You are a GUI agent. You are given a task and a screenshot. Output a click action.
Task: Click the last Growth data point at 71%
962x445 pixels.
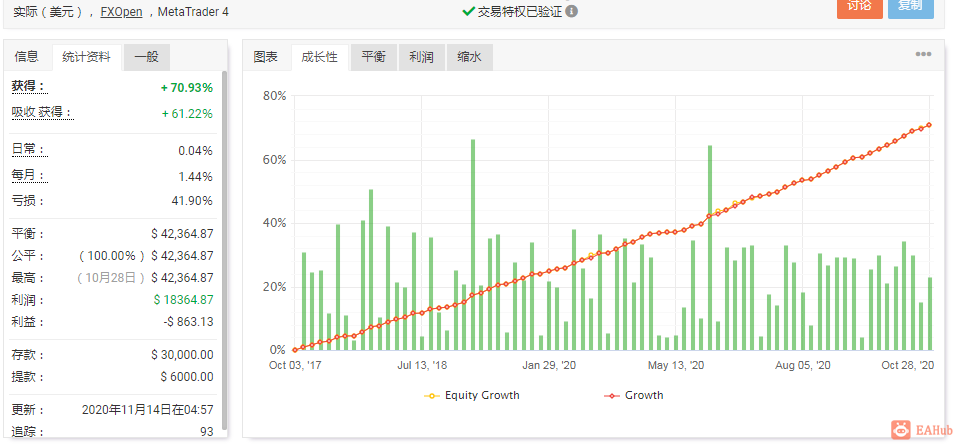(x=929, y=125)
